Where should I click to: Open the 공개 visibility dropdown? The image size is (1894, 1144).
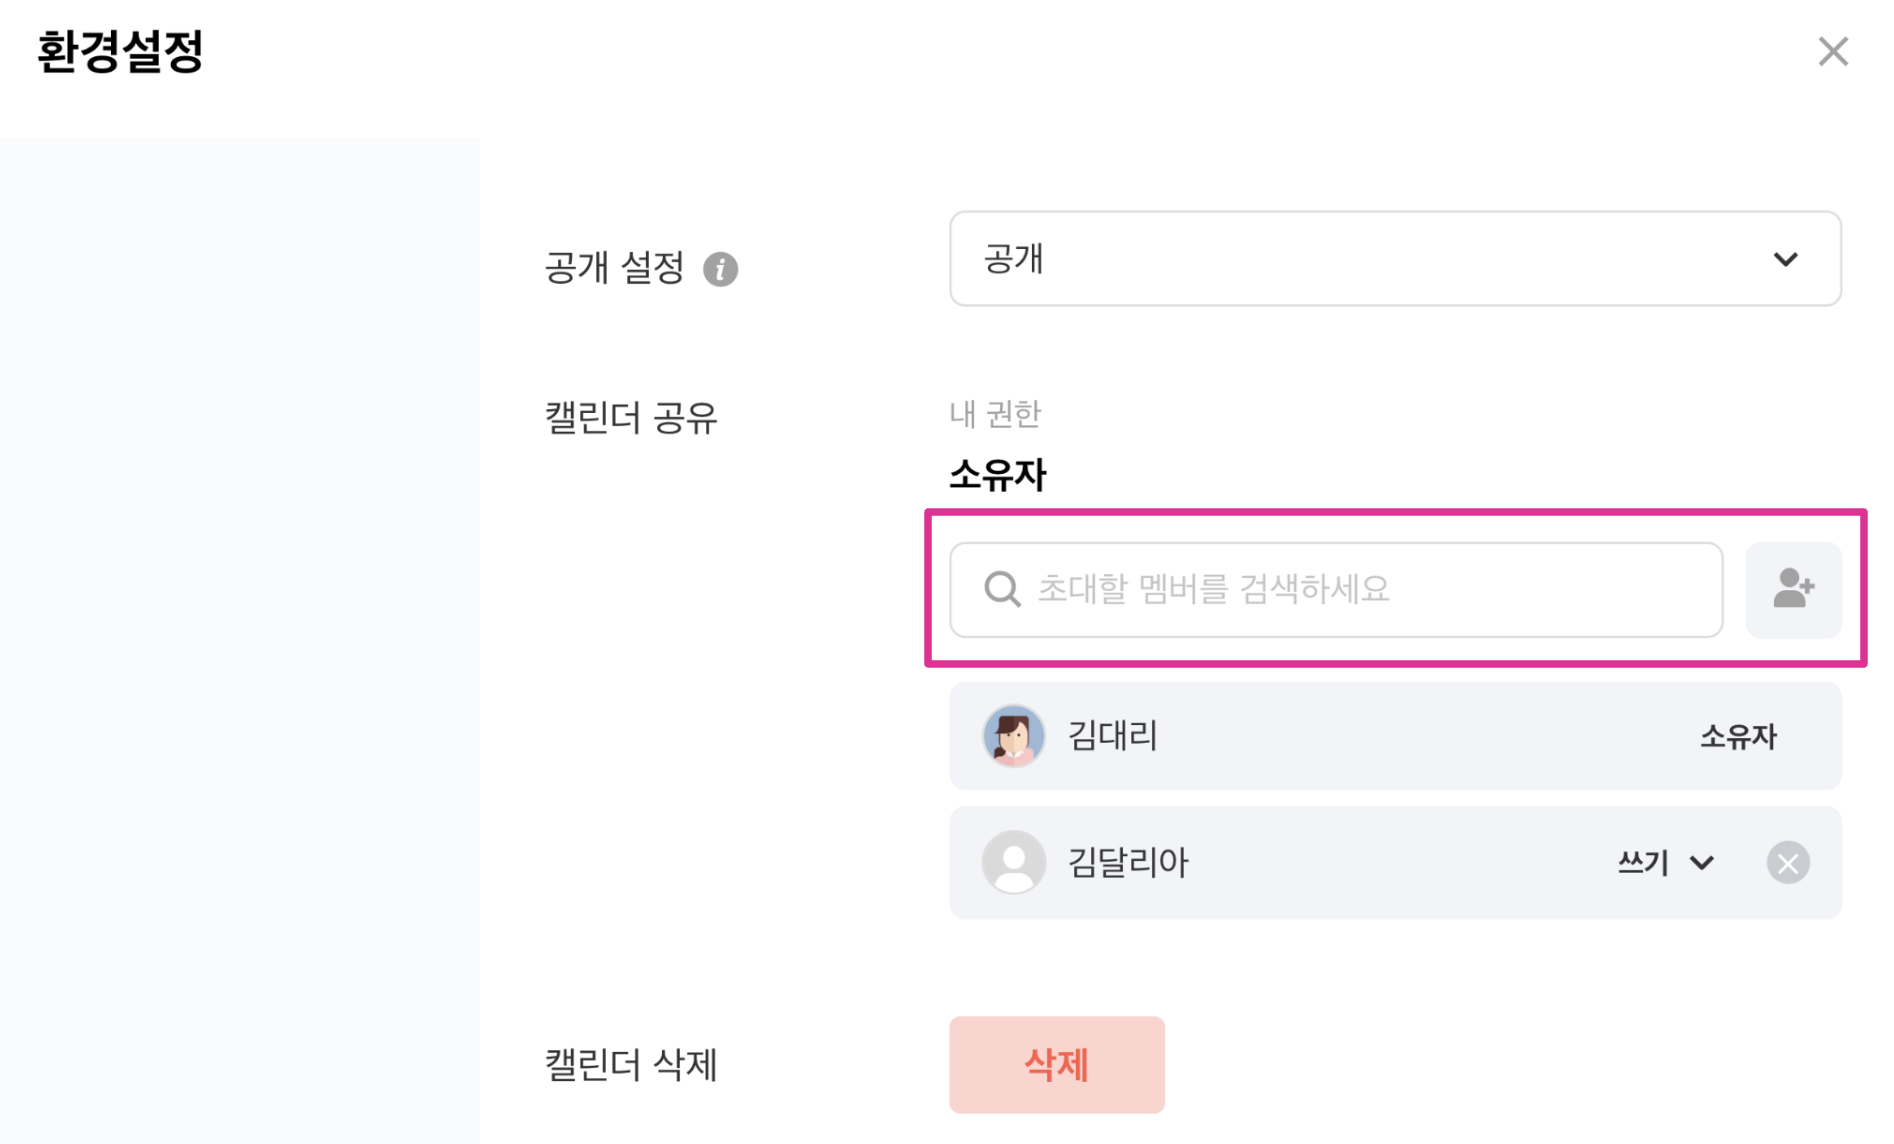coord(1394,259)
